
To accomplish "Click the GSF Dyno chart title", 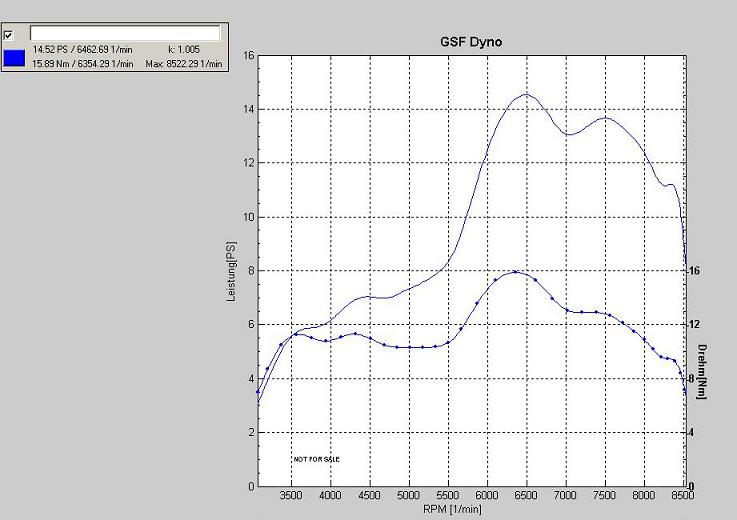I will click(x=470, y=43).
